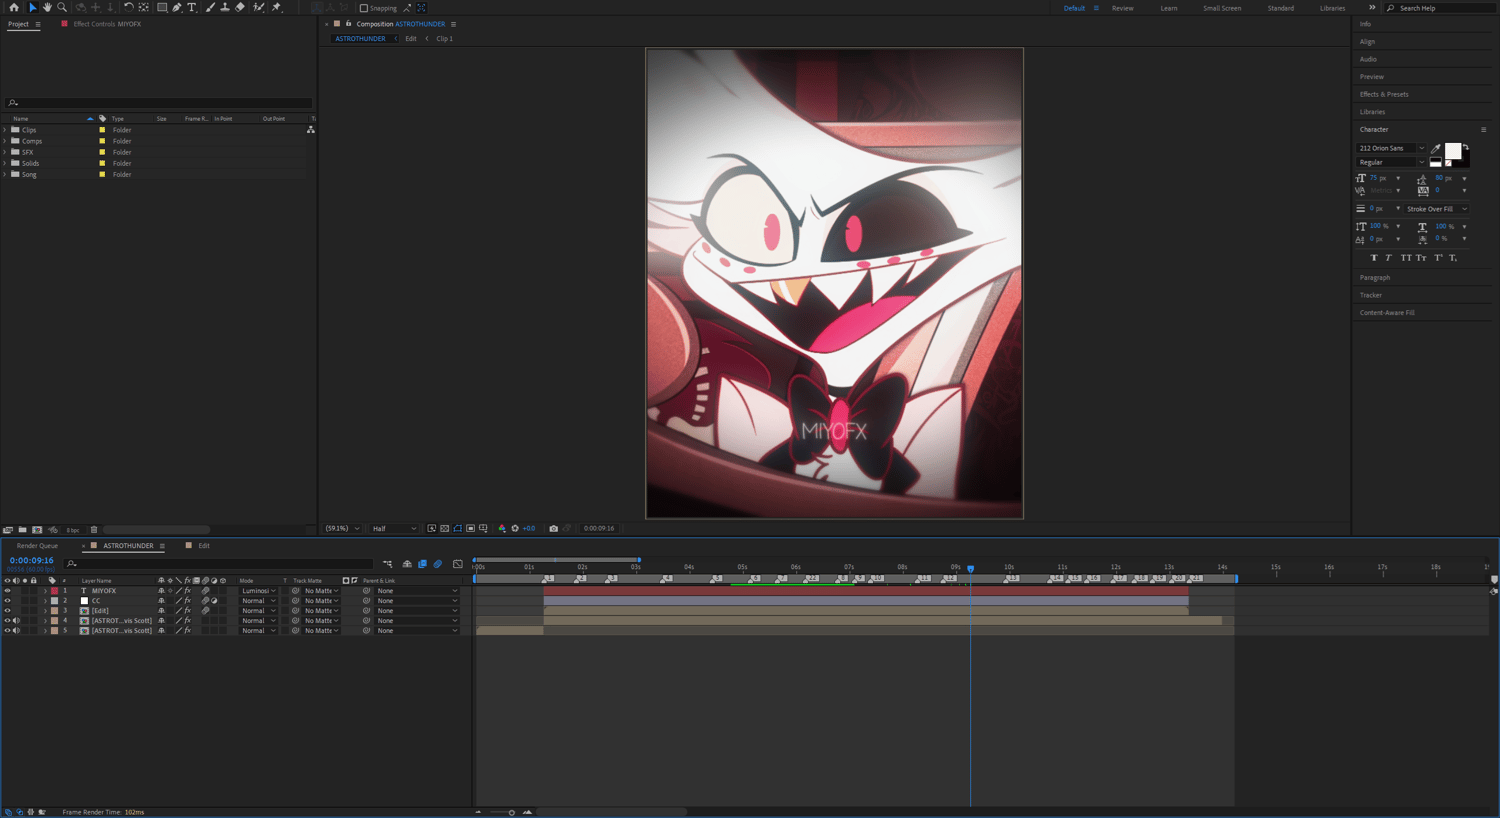Image resolution: width=1500 pixels, height=818 pixels.
Task: Select the Eraser tool
Action: 240,7
